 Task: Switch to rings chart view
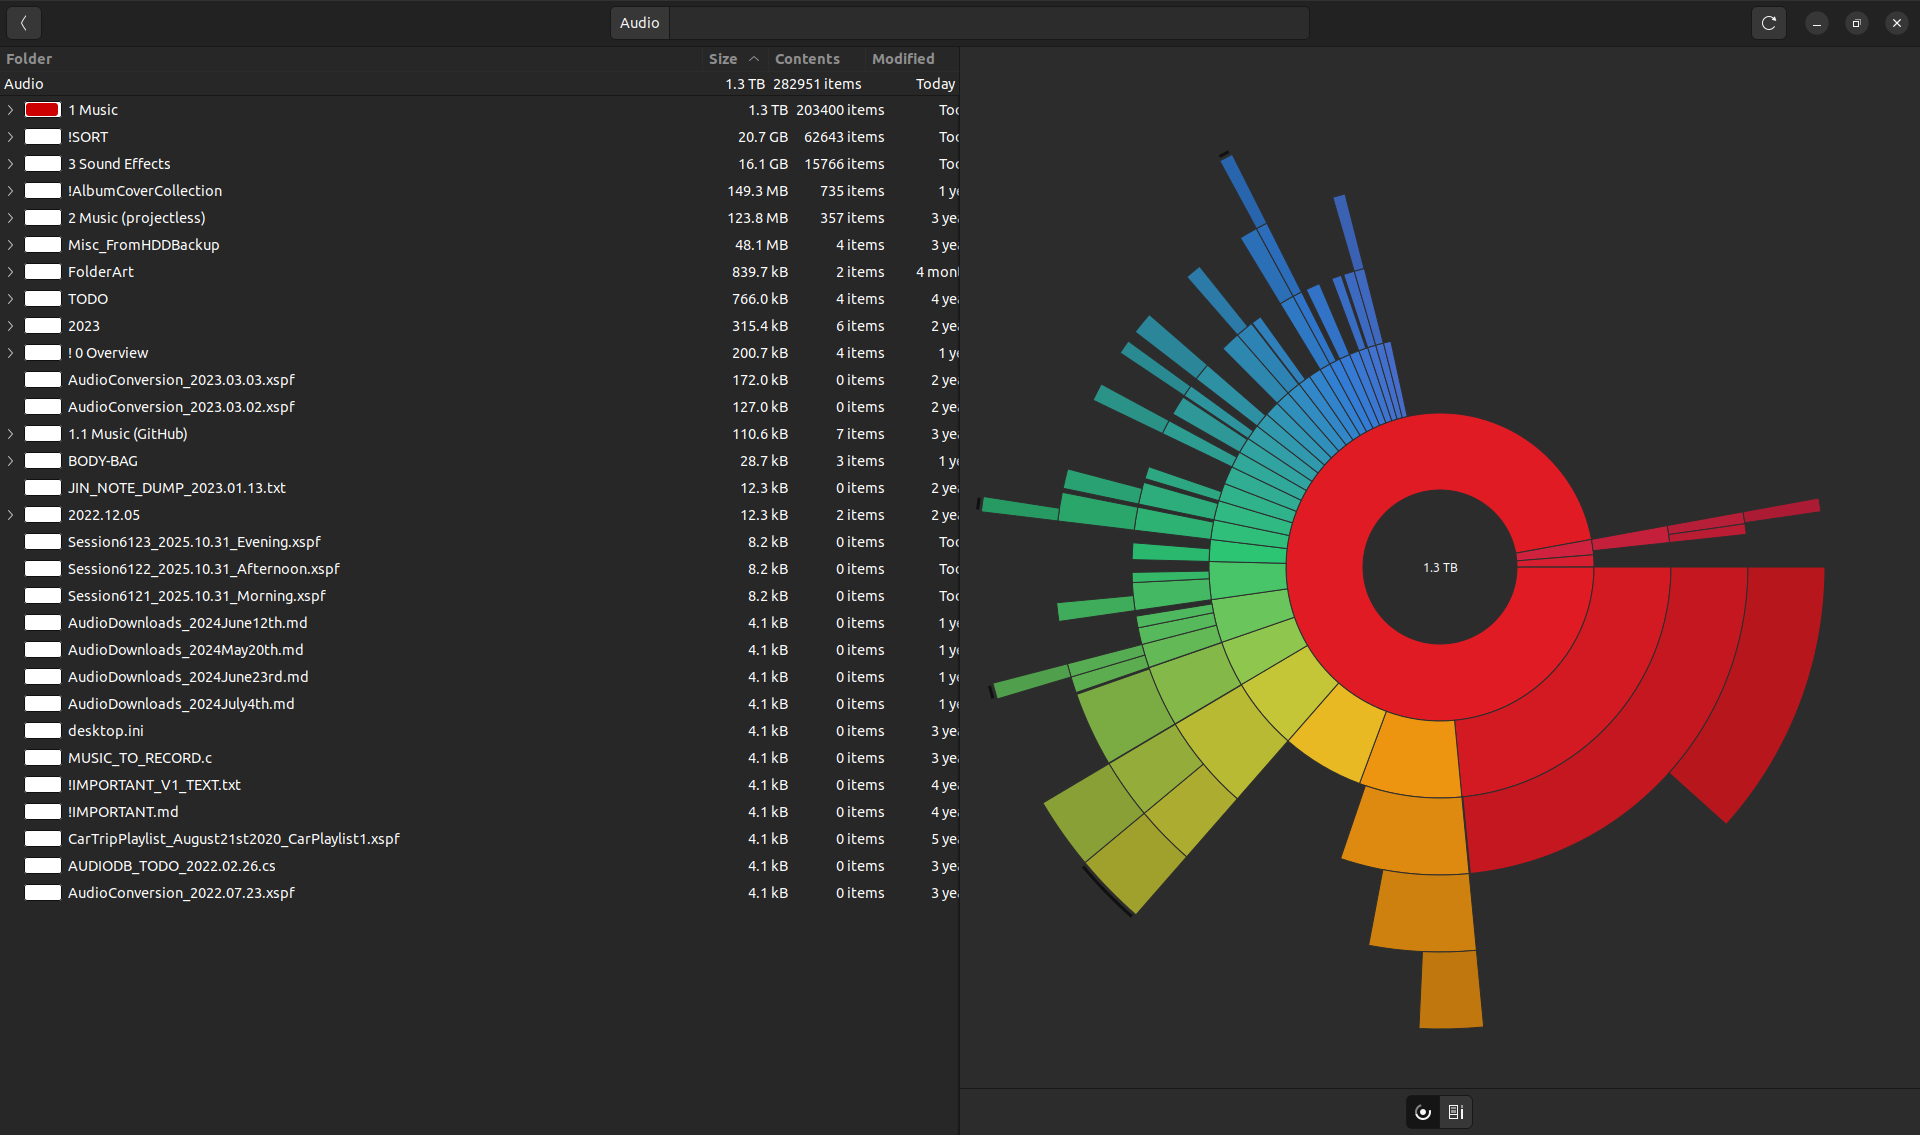pyautogui.click(x=1423, y=1112)
